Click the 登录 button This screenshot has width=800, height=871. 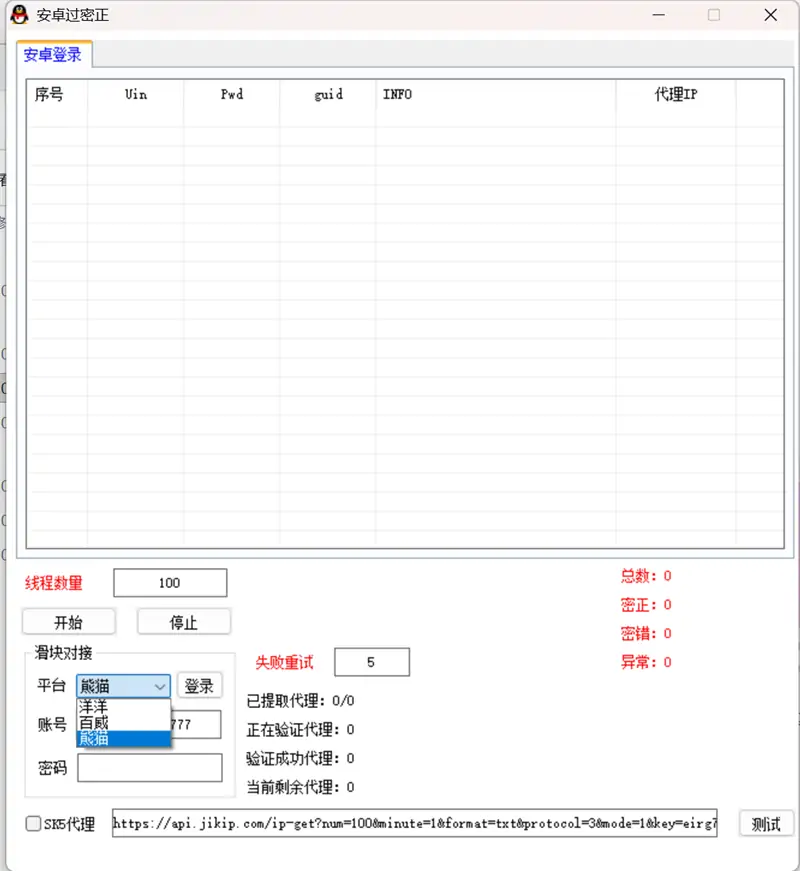pyautogui.click(x=199, y=686)
